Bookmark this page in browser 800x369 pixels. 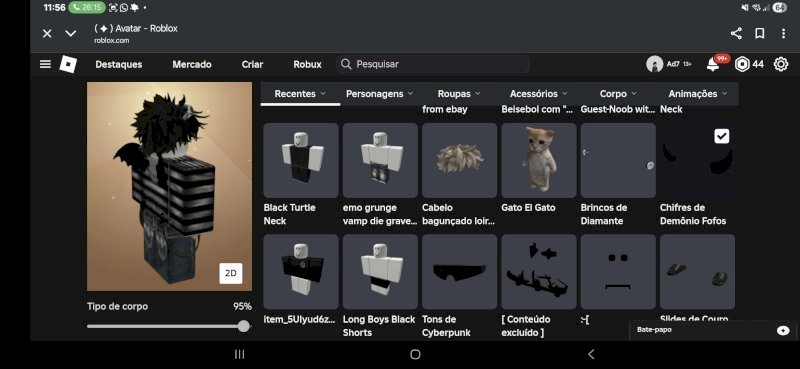click(x=760, y=34)
